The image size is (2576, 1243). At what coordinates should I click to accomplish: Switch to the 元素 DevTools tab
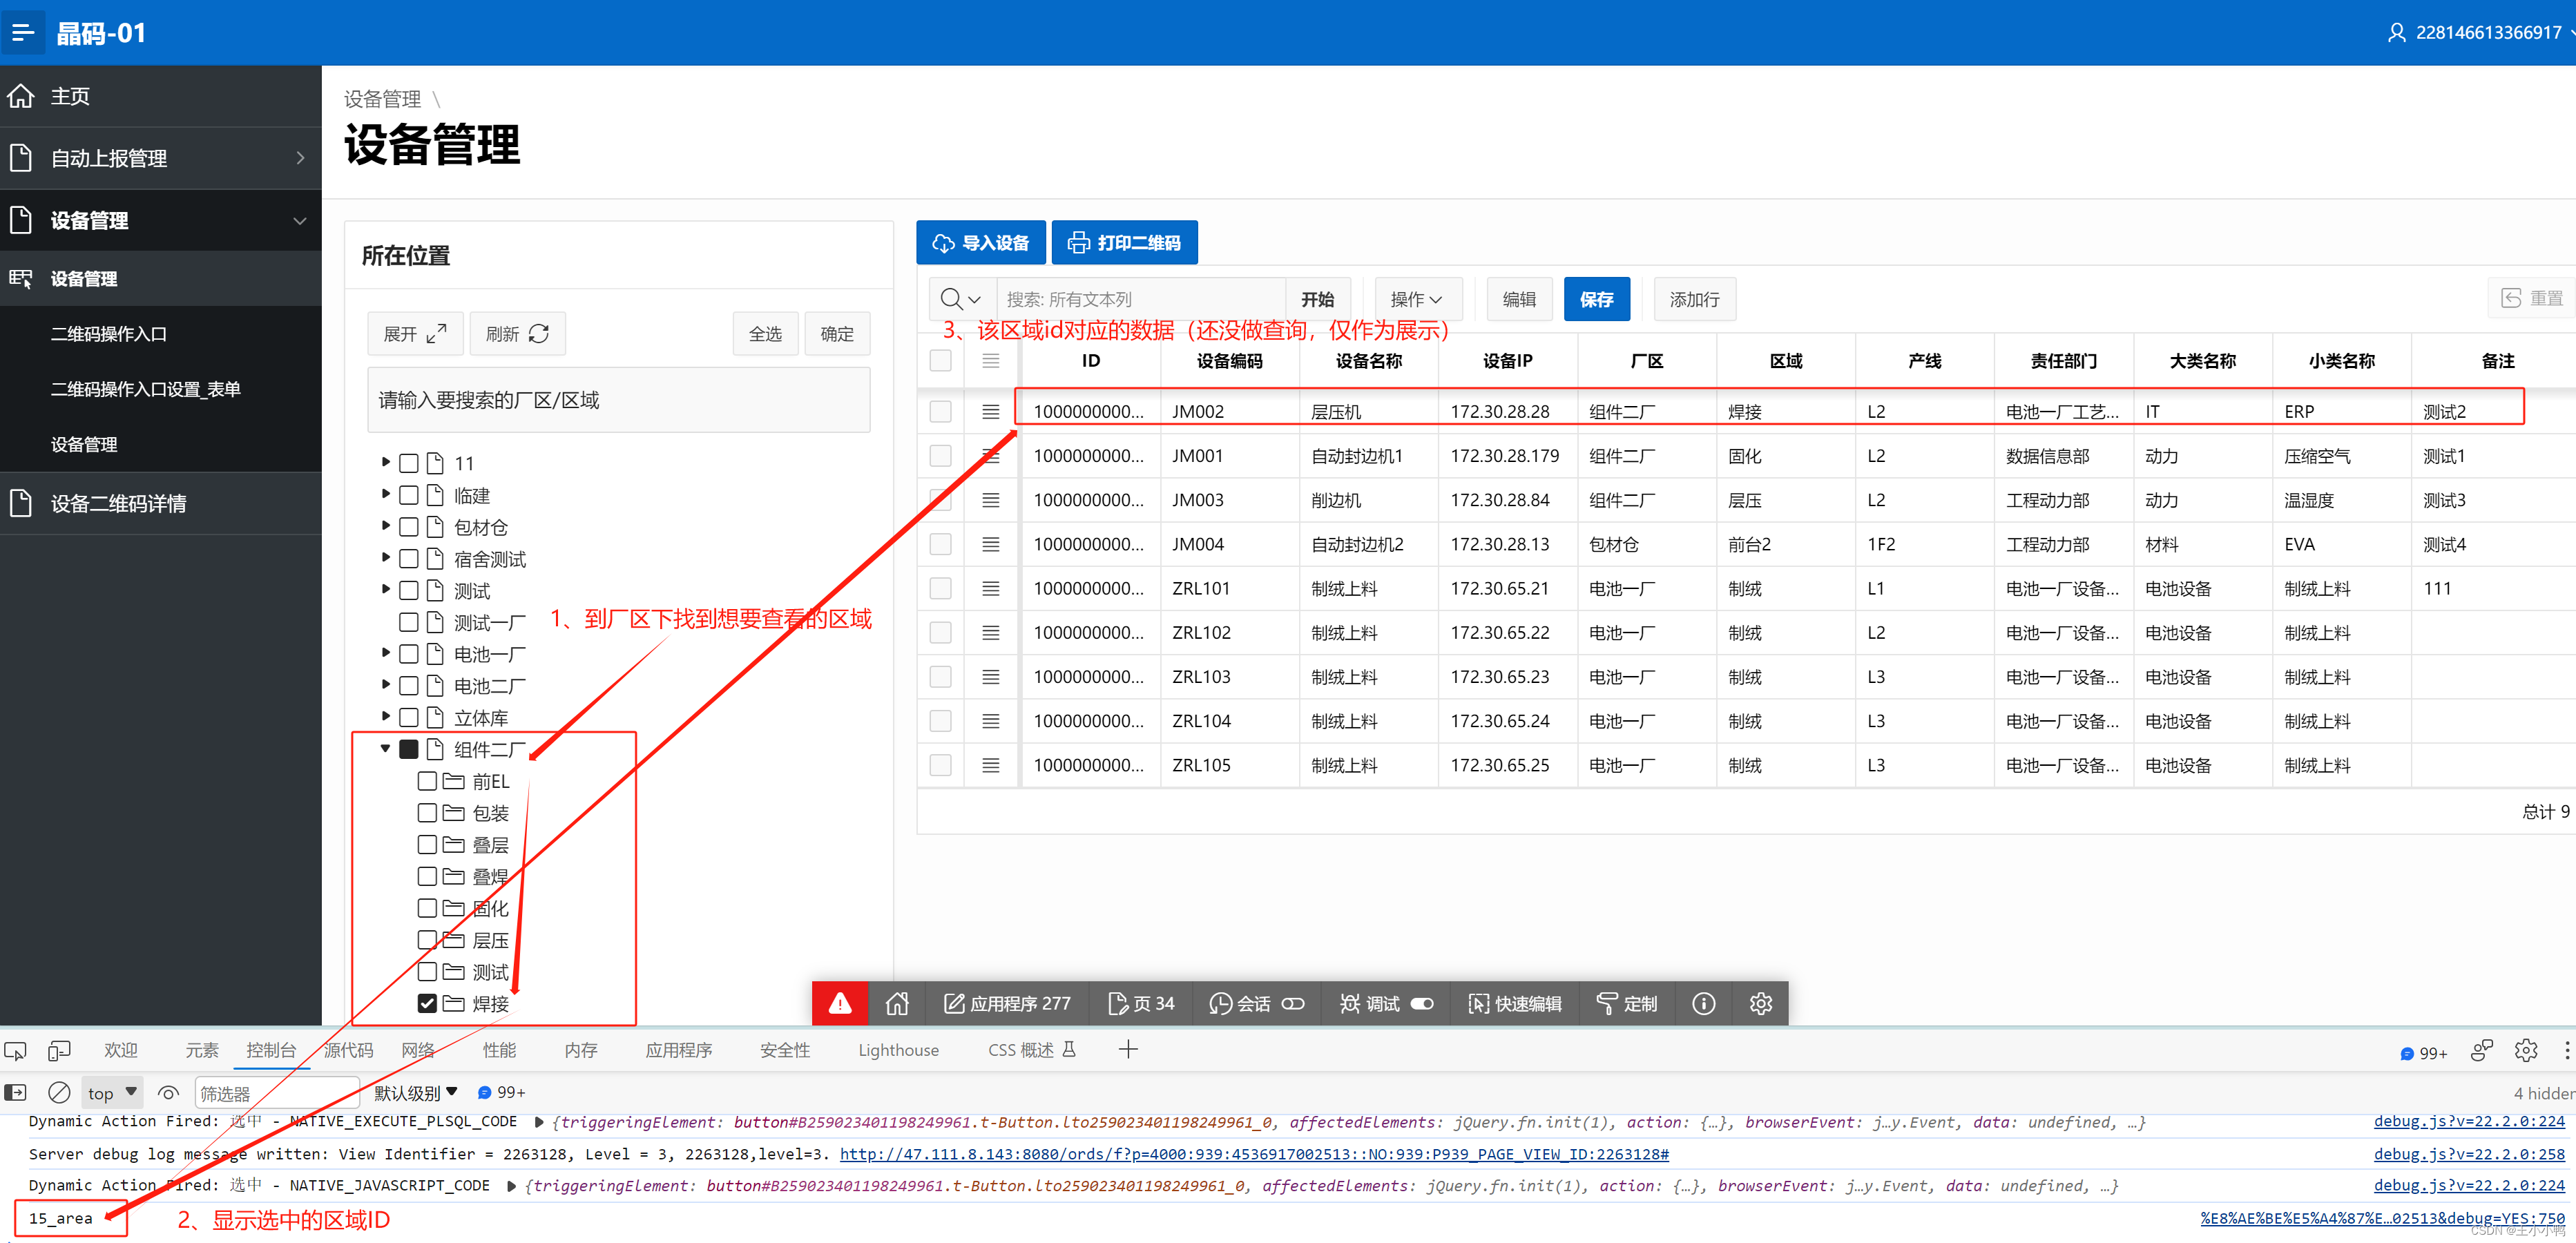click(201, 1050)
